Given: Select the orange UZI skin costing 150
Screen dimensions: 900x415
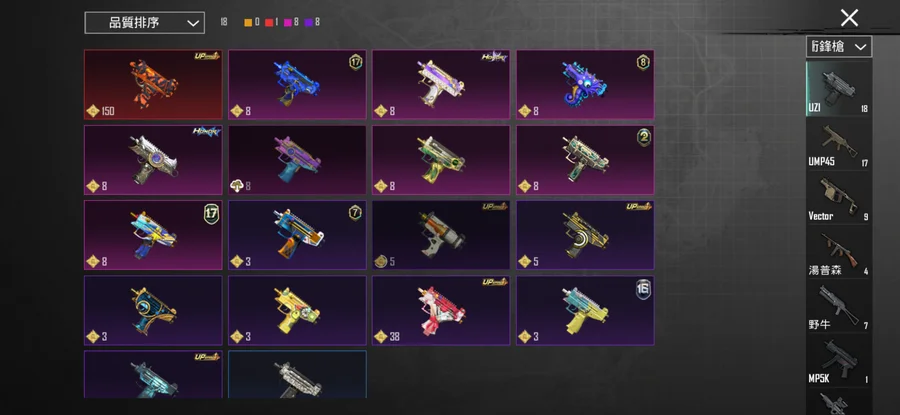Looking at the screenshot, I should pyautogui.click(x=153, y=84).
